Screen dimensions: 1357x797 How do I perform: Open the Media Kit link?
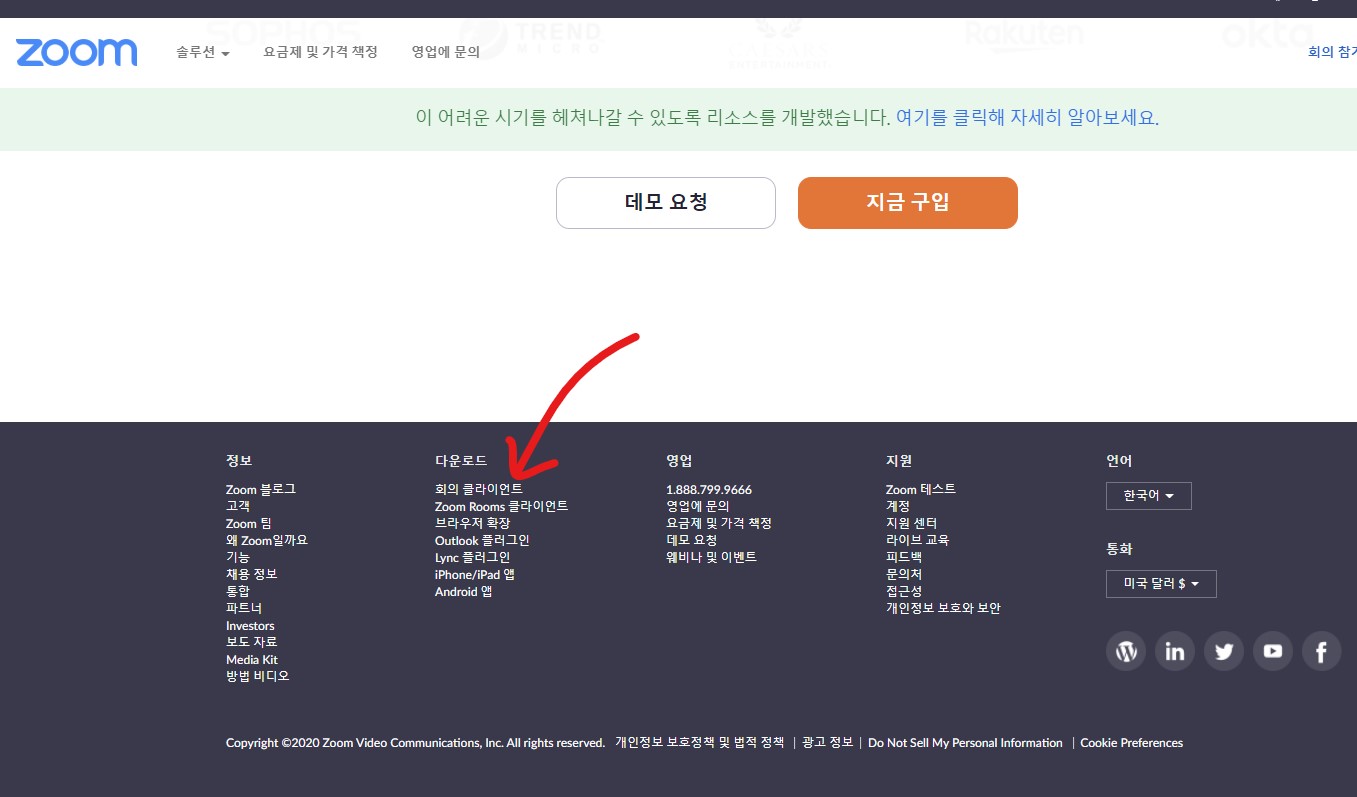point(252,660)
